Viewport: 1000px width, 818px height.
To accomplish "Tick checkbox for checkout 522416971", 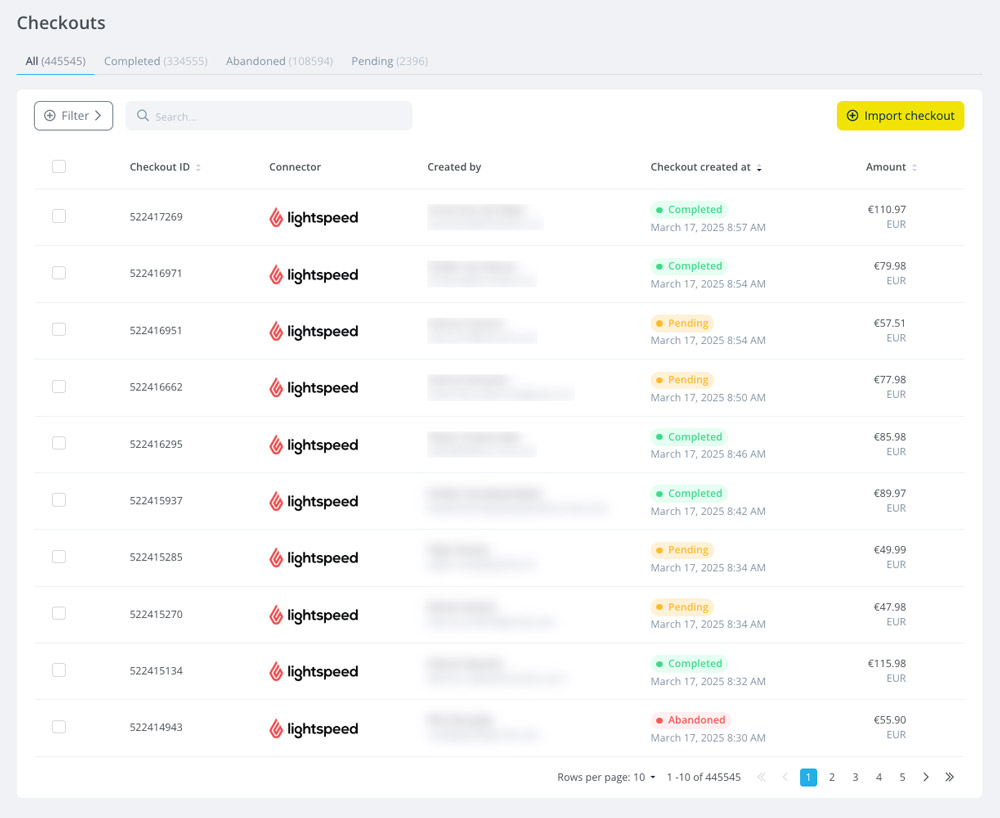I will coord(59,273).
